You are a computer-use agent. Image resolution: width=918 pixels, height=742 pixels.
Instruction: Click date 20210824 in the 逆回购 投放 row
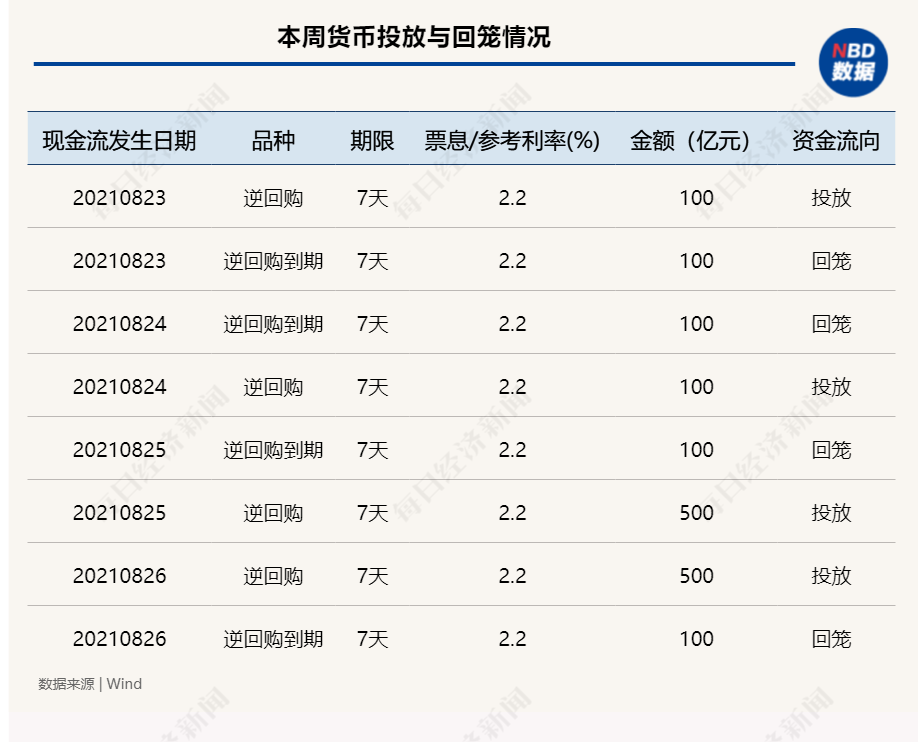119,387
